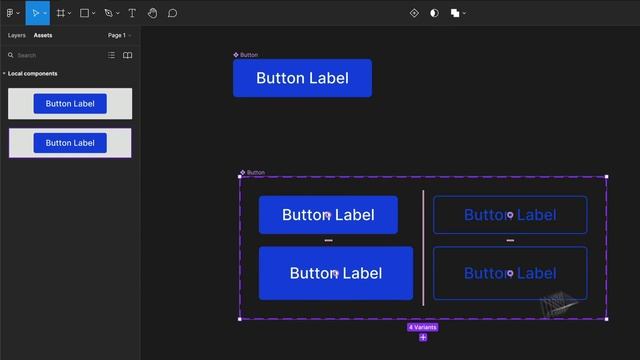Expand shape tools dropdown arrow

pos(93,13)
